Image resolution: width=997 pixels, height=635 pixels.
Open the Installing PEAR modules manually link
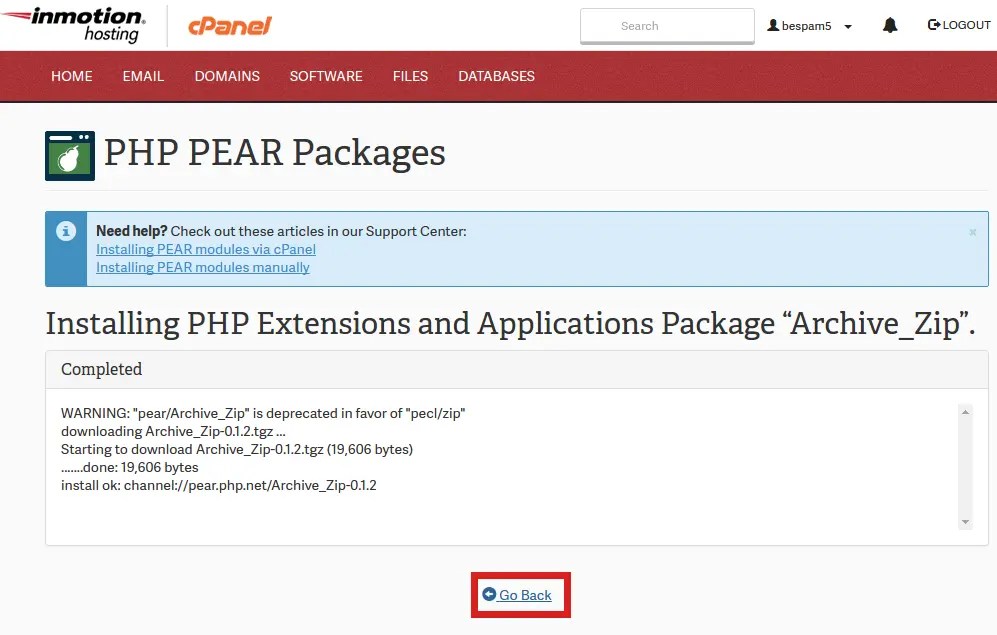[x=202, y=267]
